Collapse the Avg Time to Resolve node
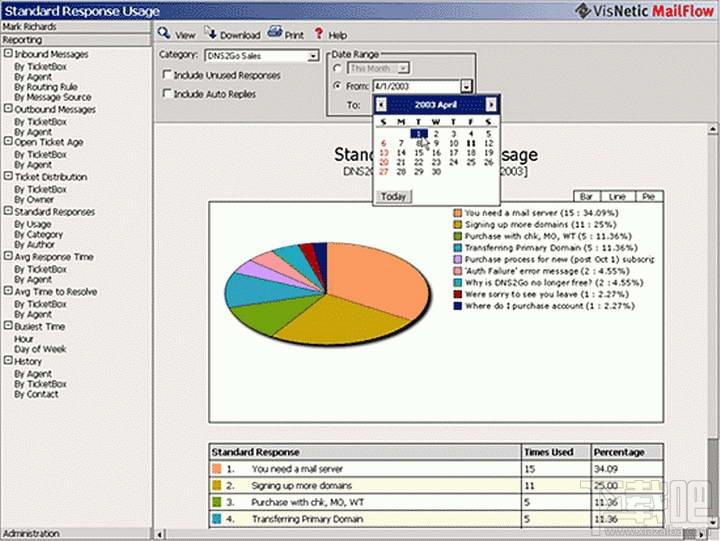This screenshot has width=720, height=541. [8, 291]
